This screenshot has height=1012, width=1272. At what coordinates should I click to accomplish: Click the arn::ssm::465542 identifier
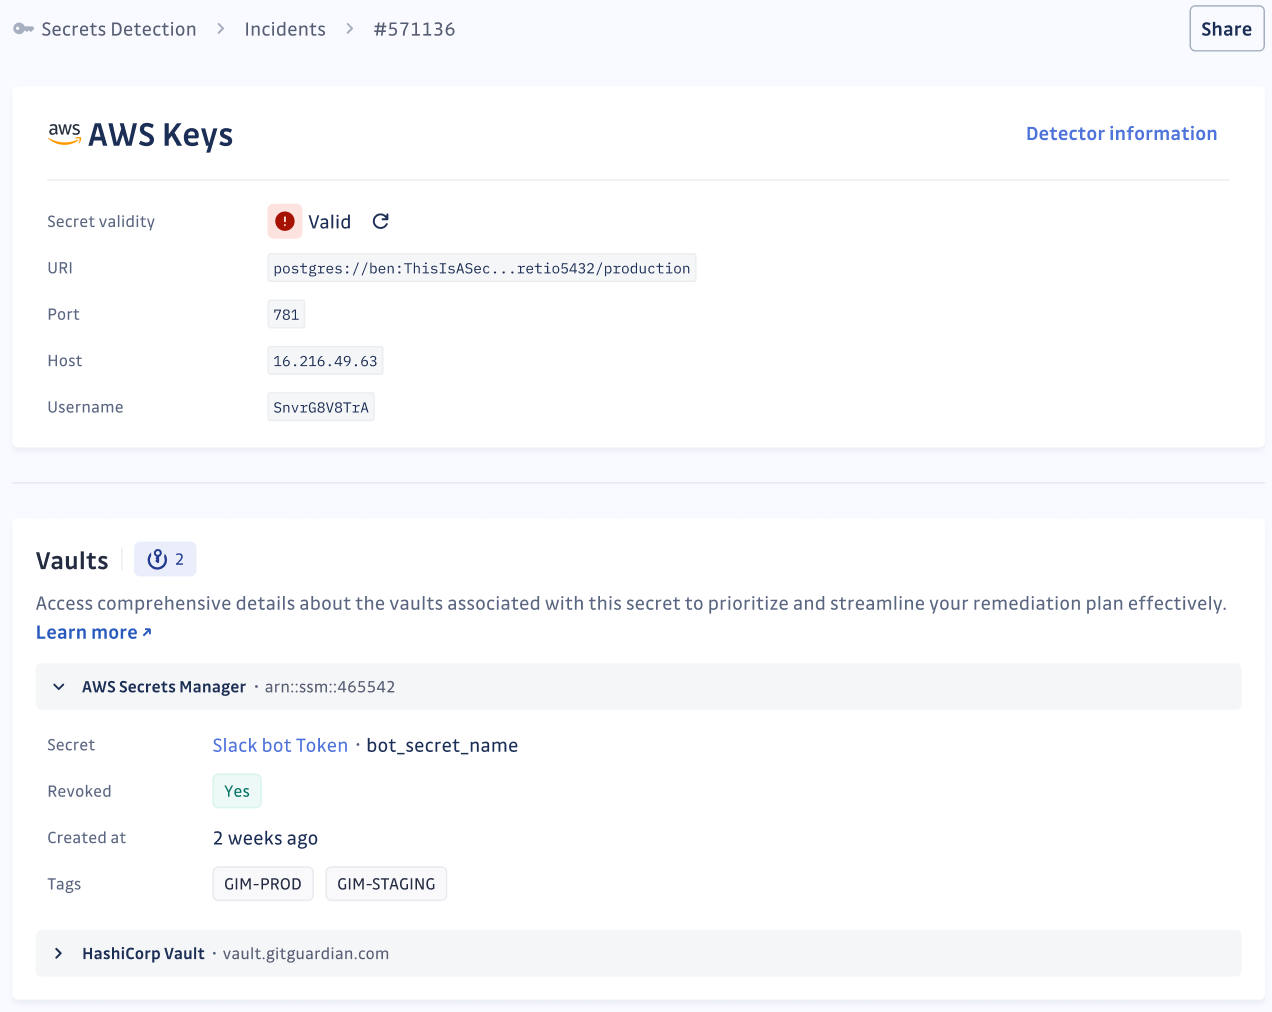pos(330,687)
